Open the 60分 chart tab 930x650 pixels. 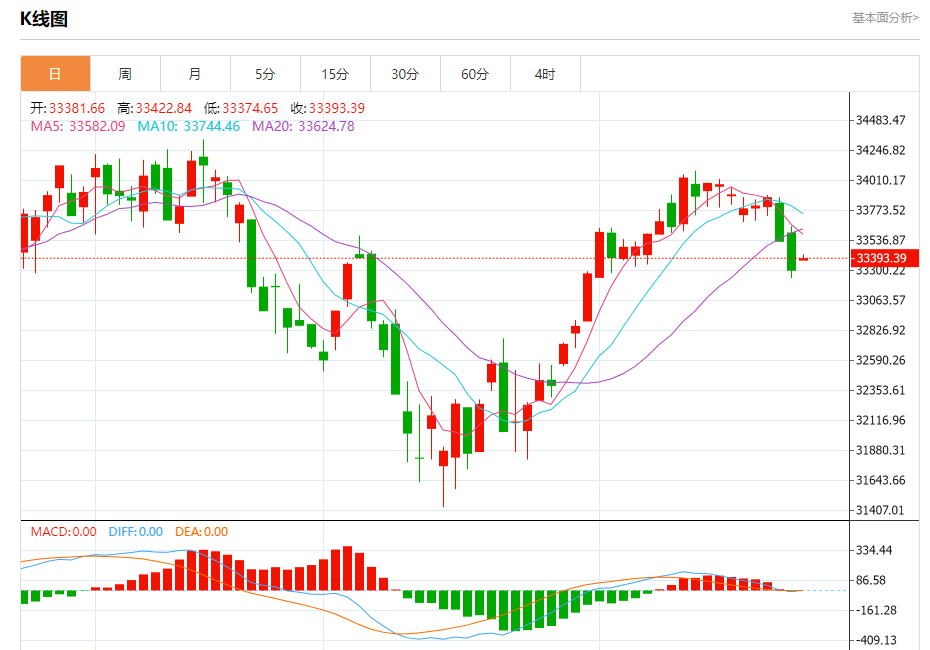click(x=475, y=74)
